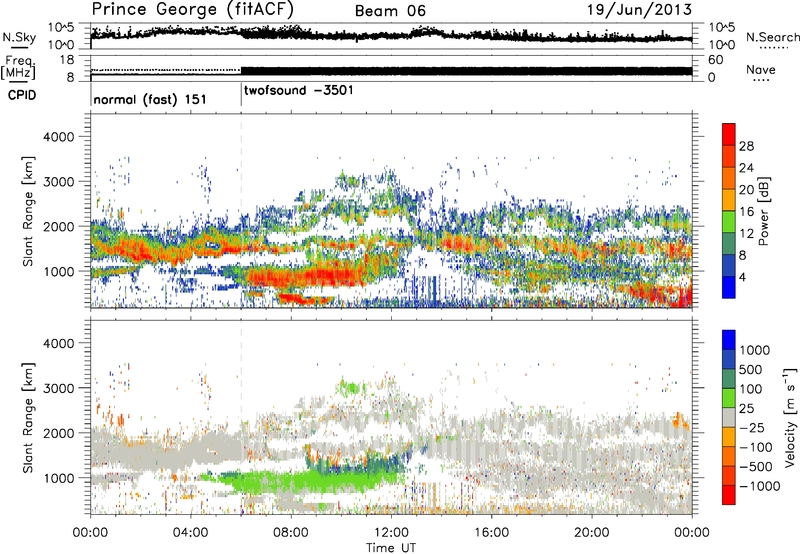
Task: Click "Slant Range [km]" label of power panel
Action: coord(29,211)
